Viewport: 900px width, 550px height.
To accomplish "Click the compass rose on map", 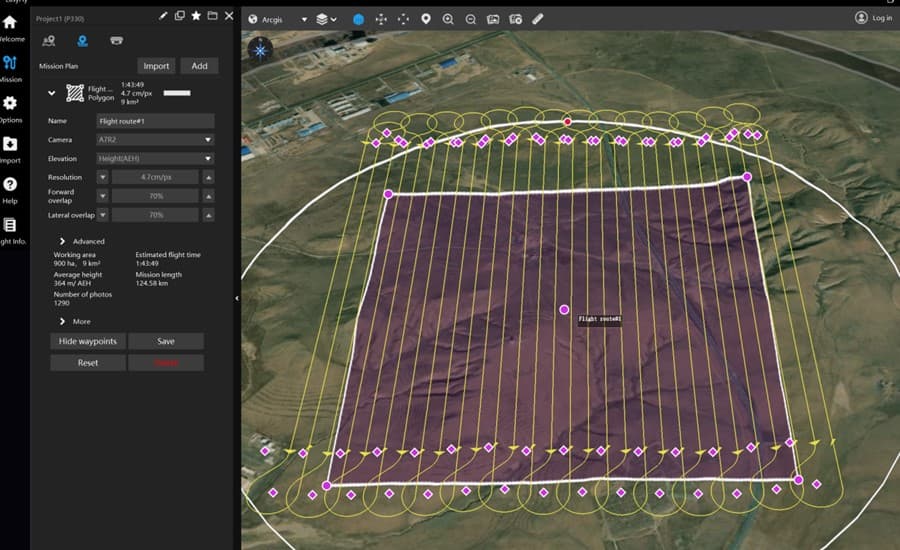I will click(x=260, y=50).
